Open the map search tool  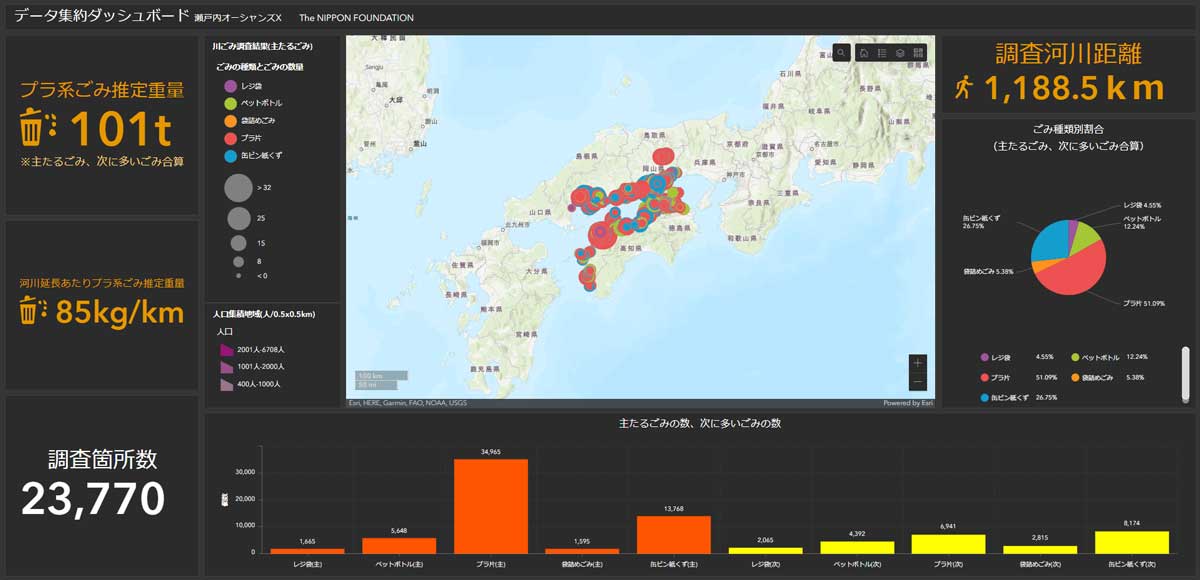click(842, 53)
